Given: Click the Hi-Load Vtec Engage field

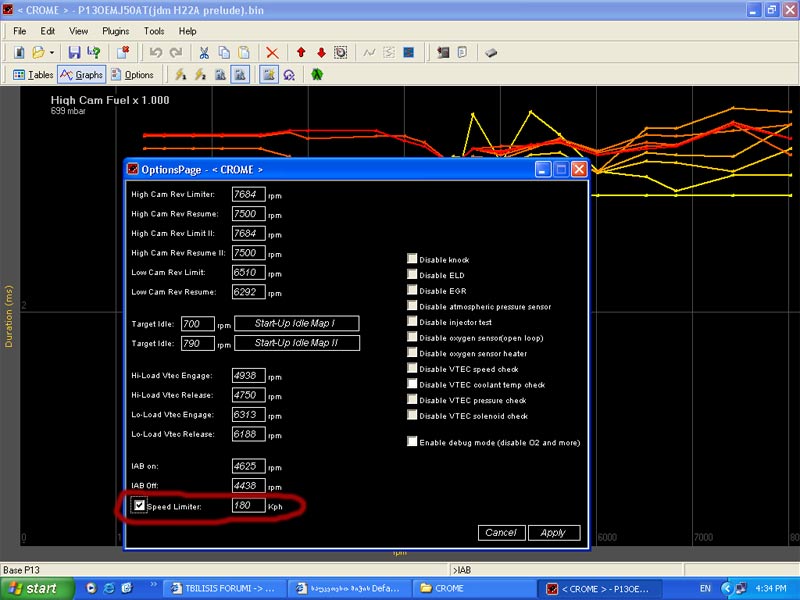Looking at the screenshot, I should 248,376.
